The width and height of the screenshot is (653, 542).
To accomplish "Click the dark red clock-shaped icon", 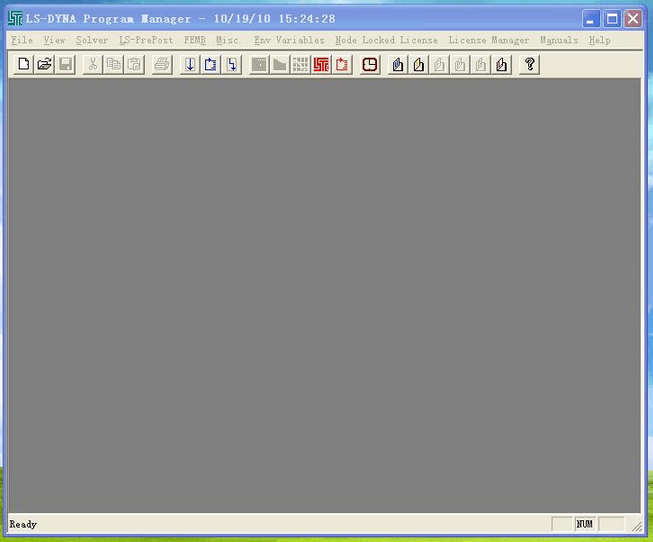I will coord(370,64).
